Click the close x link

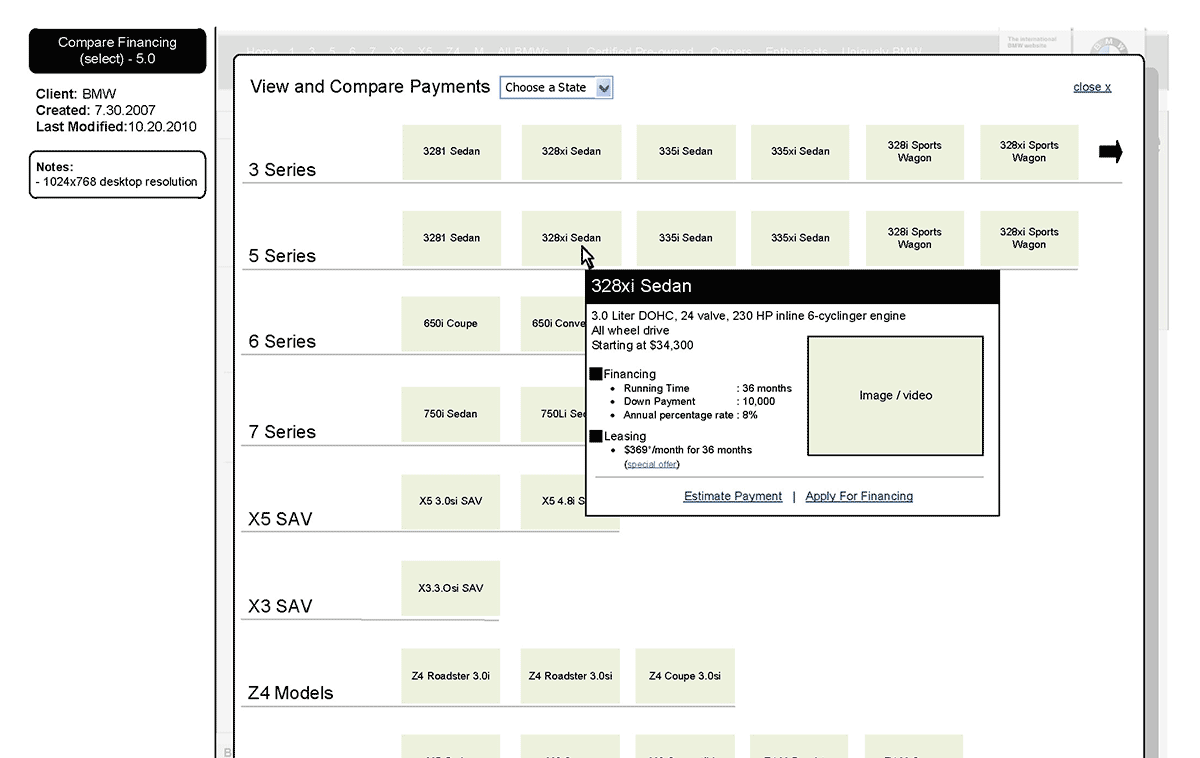tap(1092, 87)
